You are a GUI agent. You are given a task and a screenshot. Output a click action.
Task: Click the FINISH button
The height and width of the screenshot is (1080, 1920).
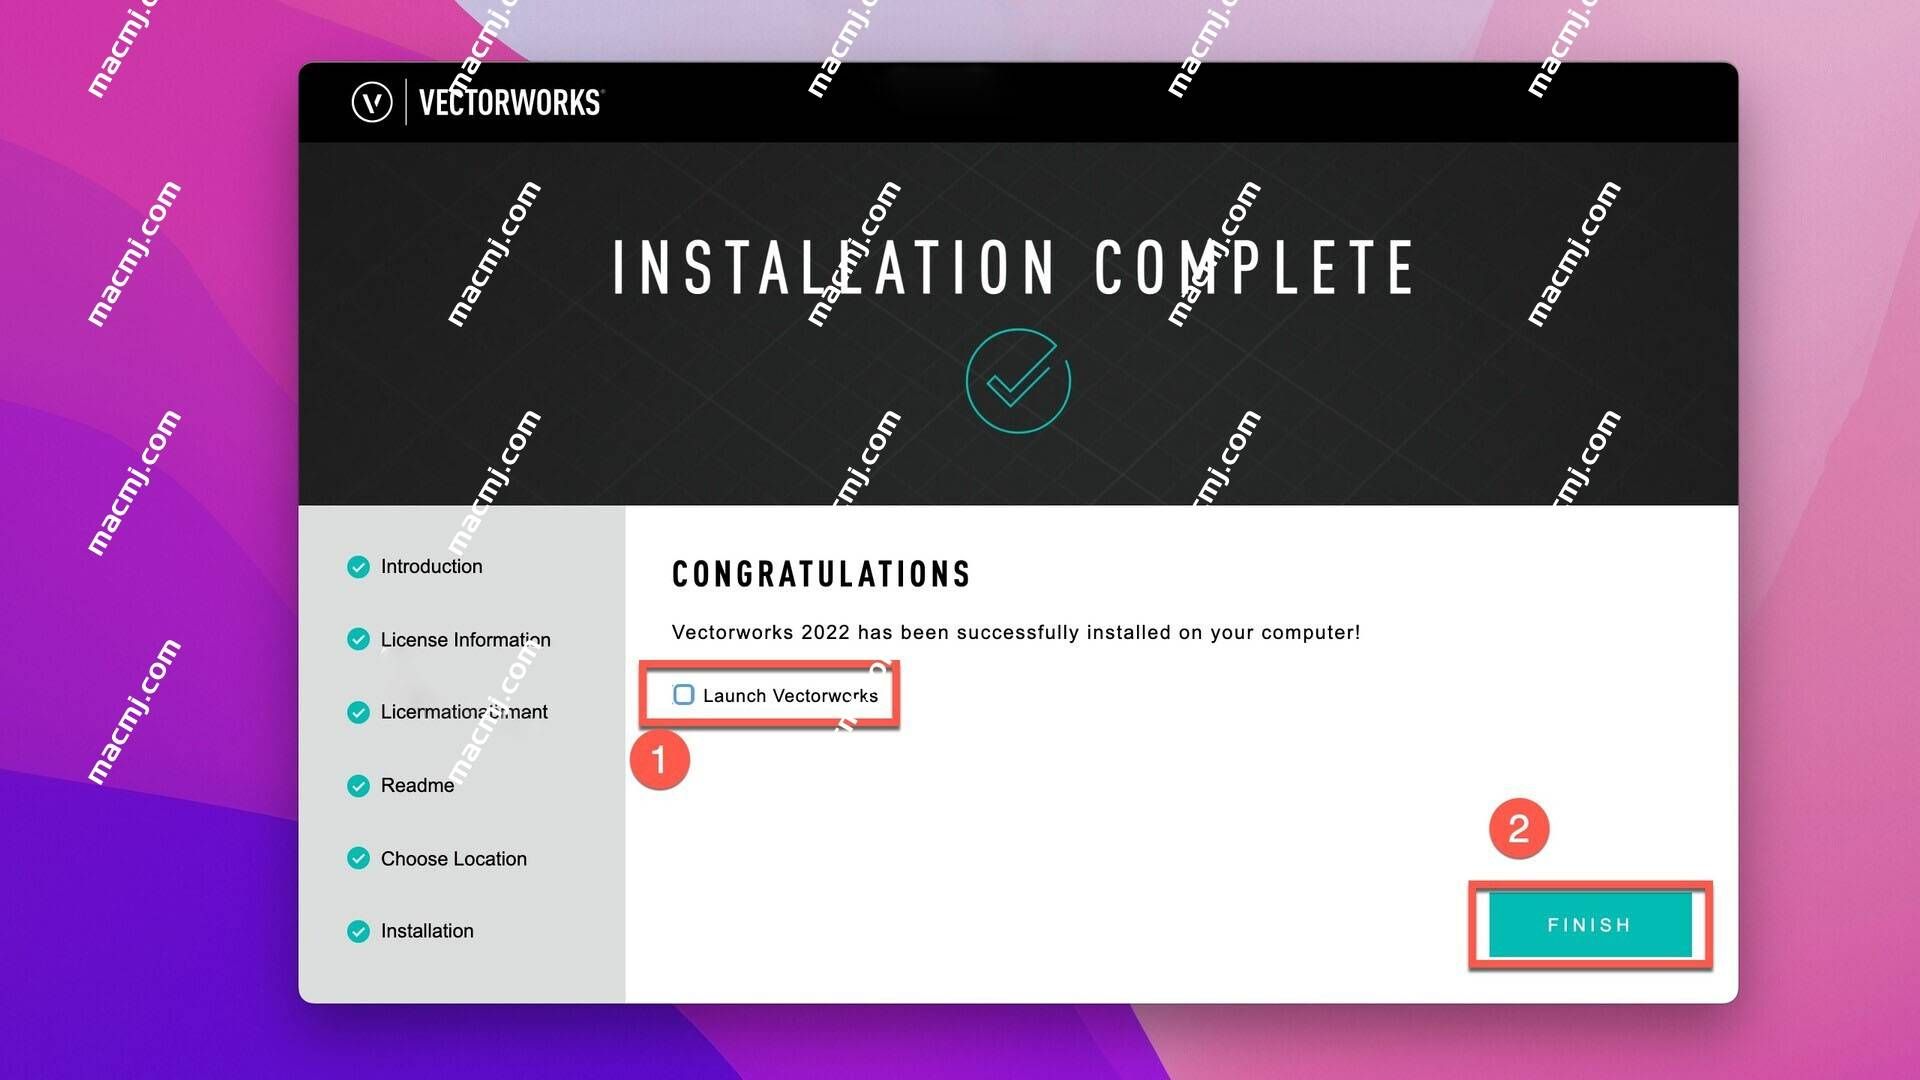point(1590,923)
